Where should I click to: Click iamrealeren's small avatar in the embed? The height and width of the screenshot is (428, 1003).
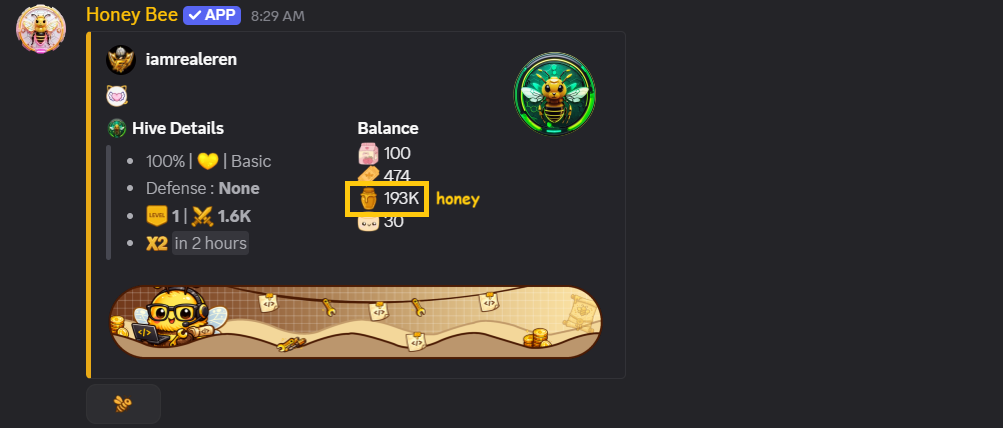[x=121, y=59]
